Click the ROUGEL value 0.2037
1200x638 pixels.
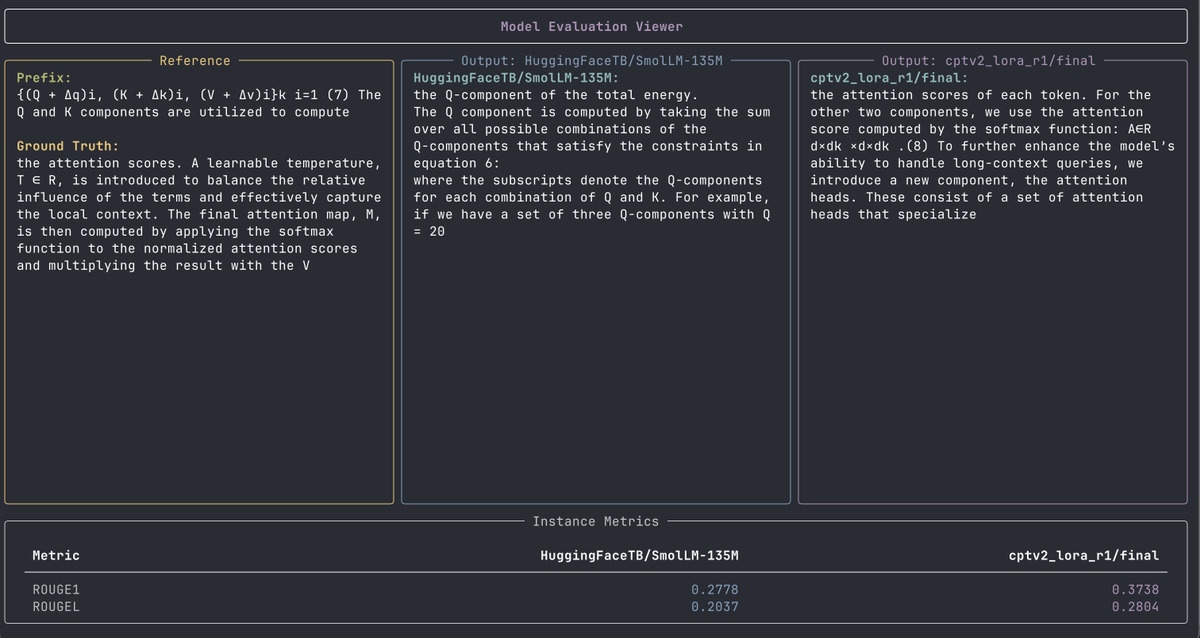(715, 606)
